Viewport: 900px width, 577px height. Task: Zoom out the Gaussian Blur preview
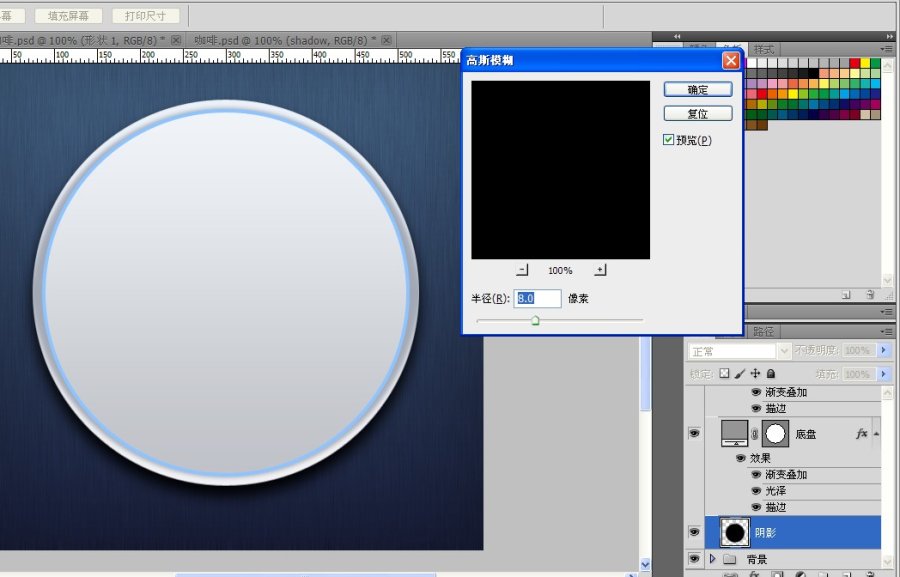pos(522,270)
